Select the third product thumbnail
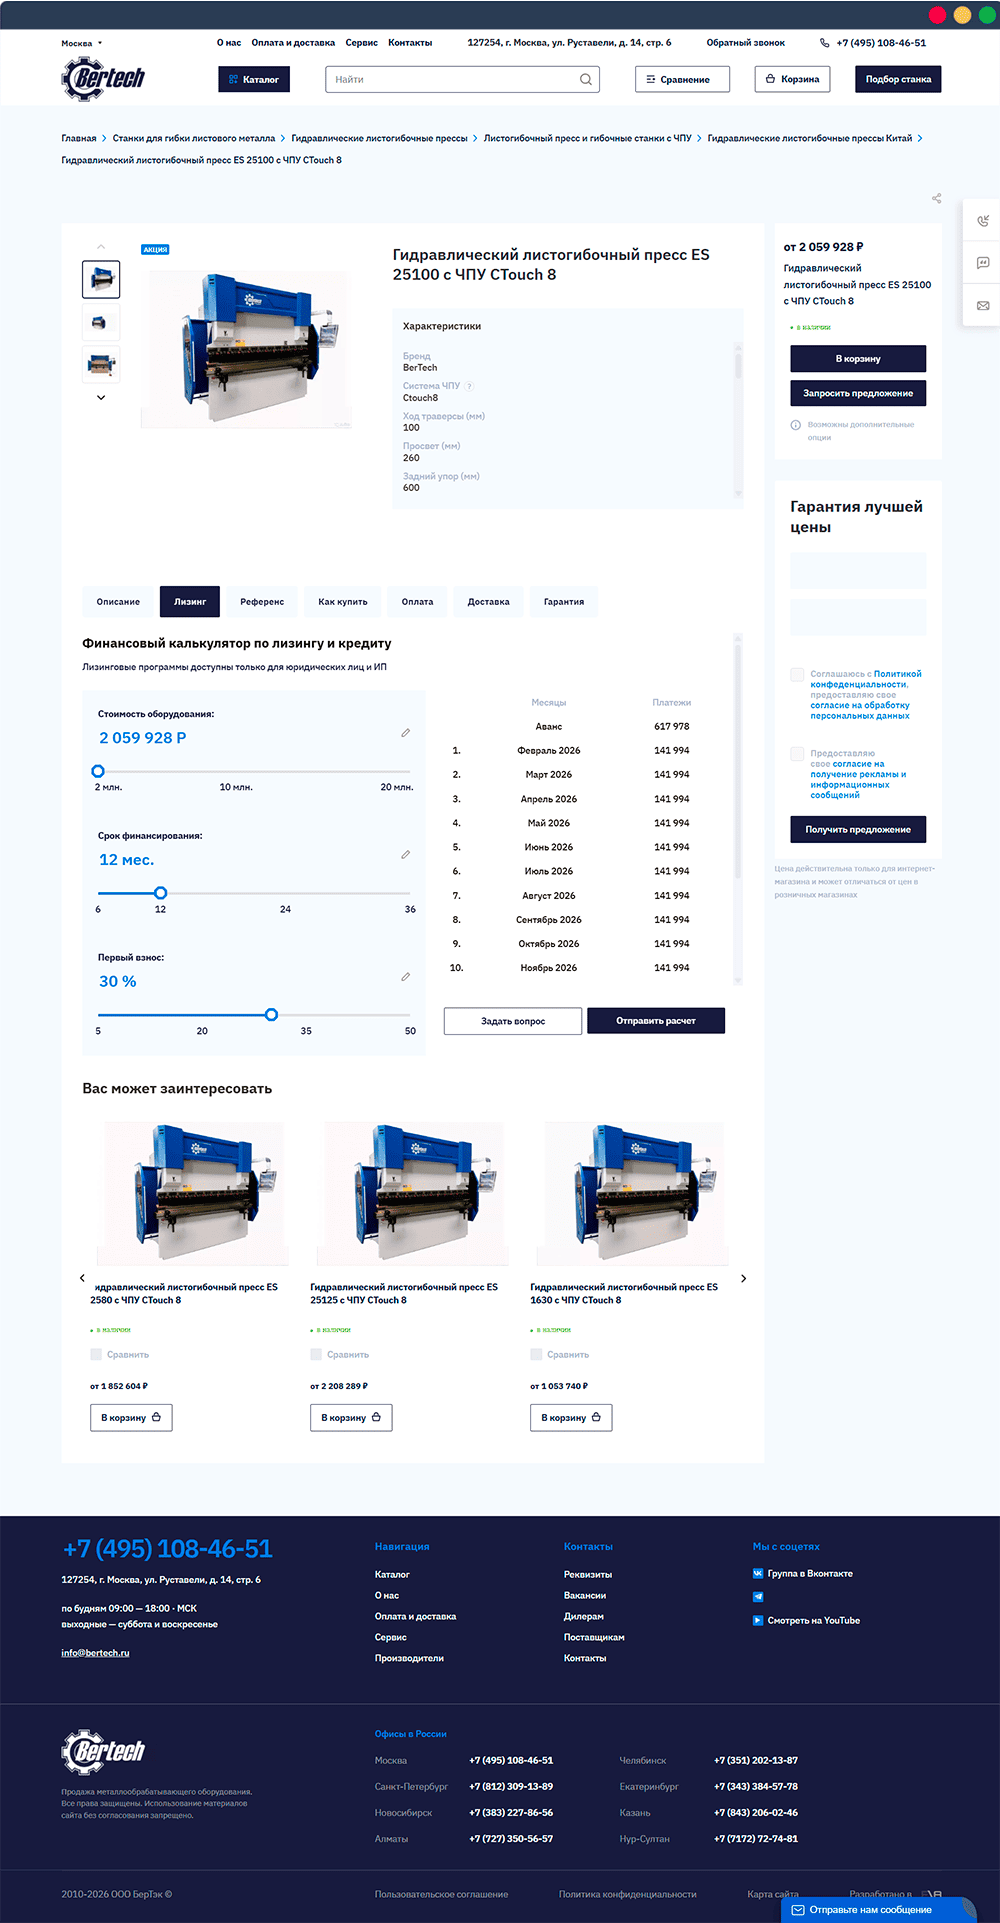The image size is (1000, 1923). pyautogui.click(x=101, y=364)
